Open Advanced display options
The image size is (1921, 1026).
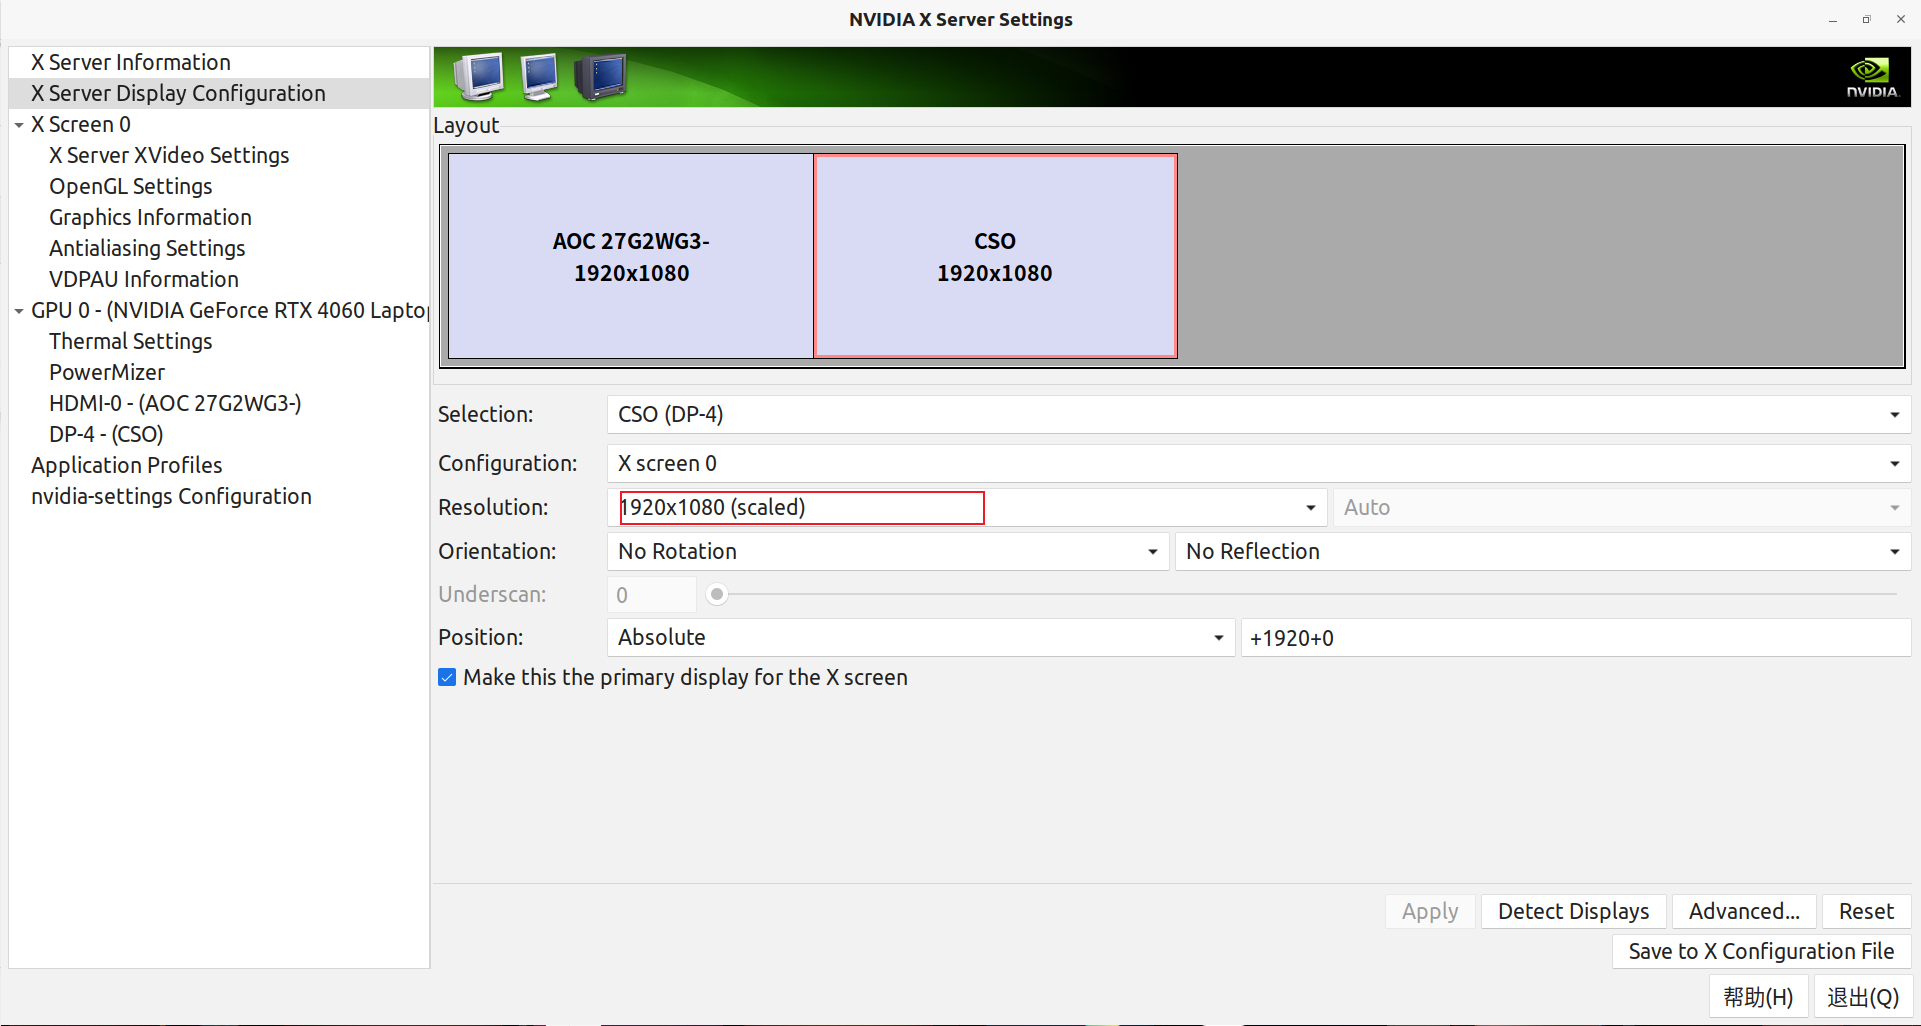(x=1744, y=911)
